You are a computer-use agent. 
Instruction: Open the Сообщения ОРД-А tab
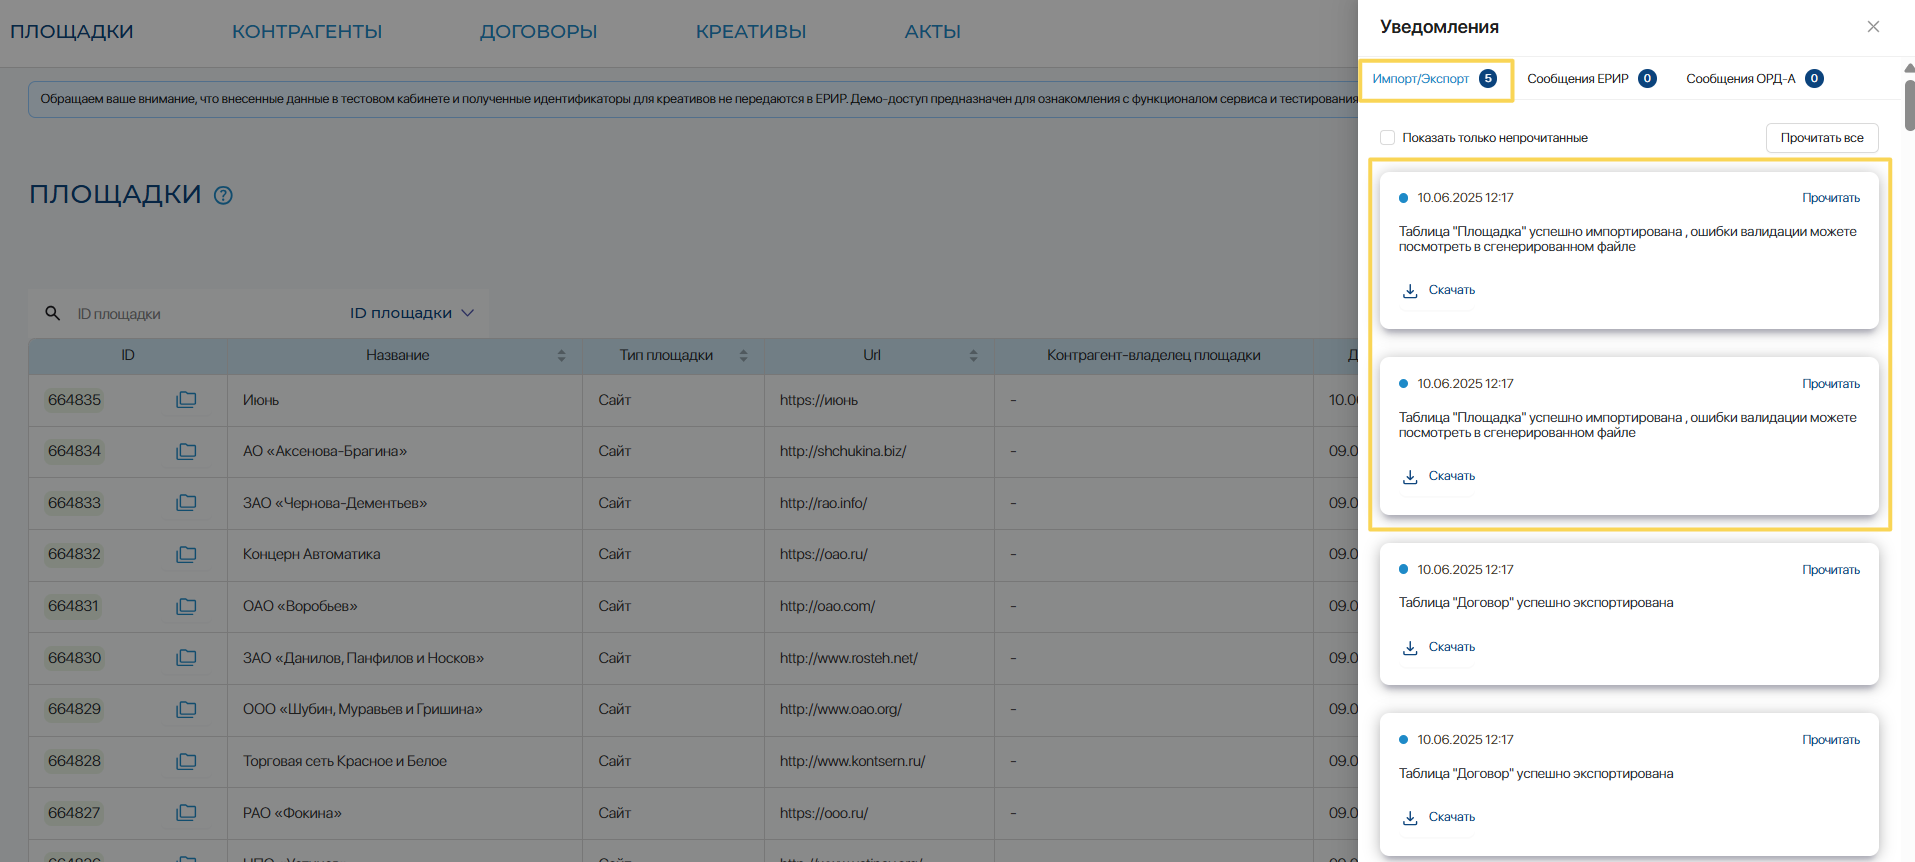pos(1753,79)
